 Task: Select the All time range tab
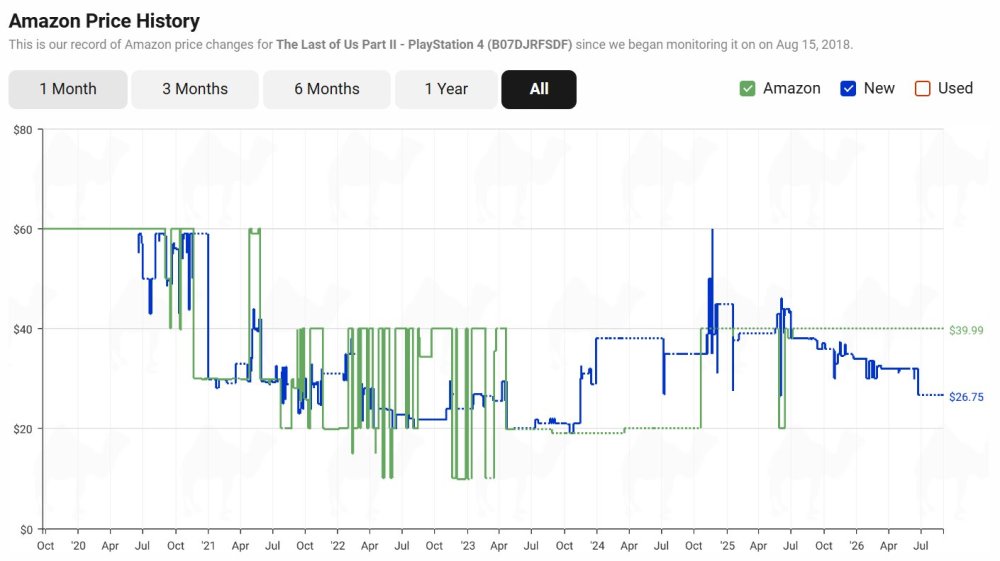pos(539,89)
